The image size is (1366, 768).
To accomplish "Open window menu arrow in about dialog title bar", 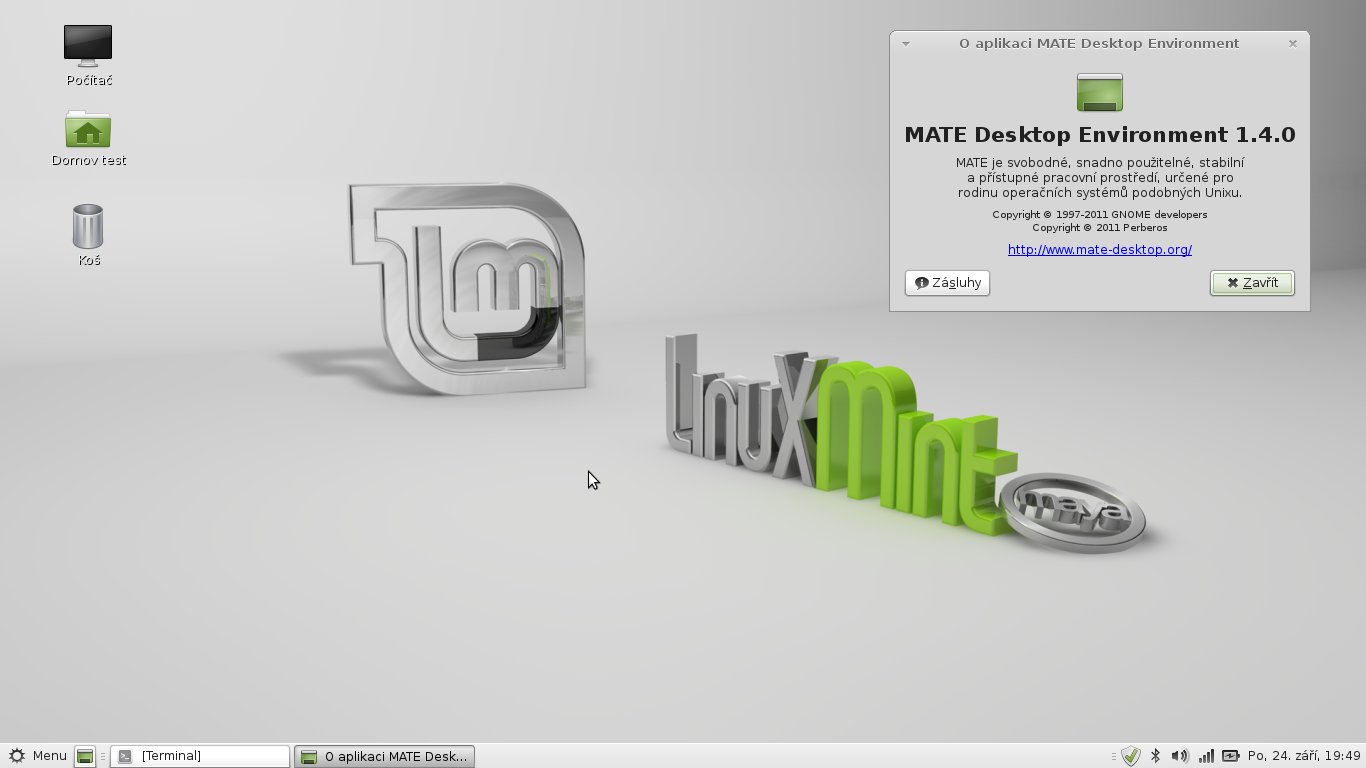I will 906,44.
